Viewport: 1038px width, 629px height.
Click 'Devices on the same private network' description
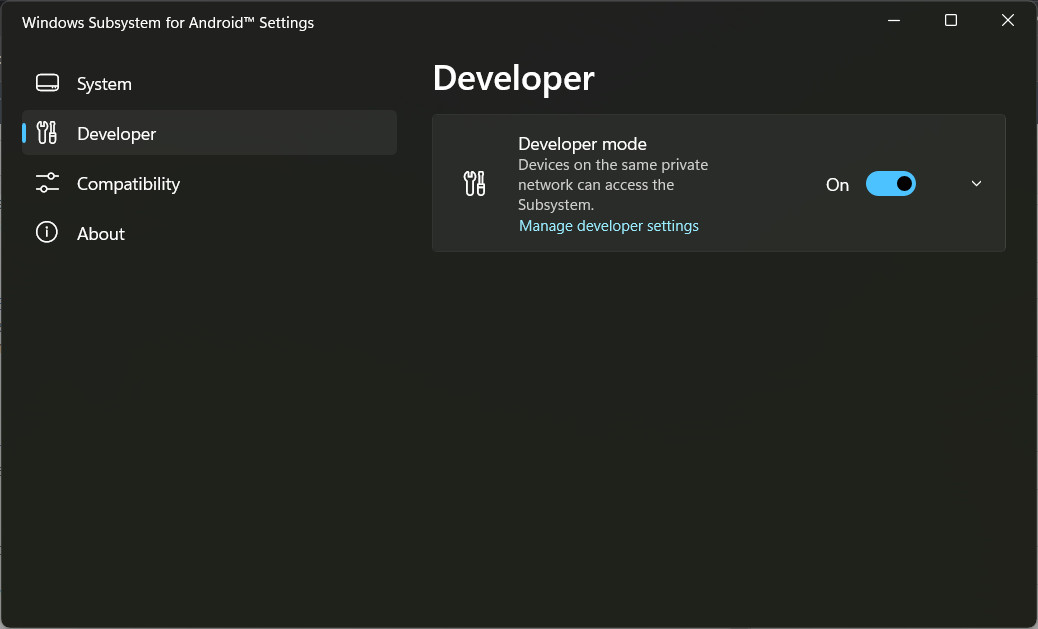(x=613, y=185)
